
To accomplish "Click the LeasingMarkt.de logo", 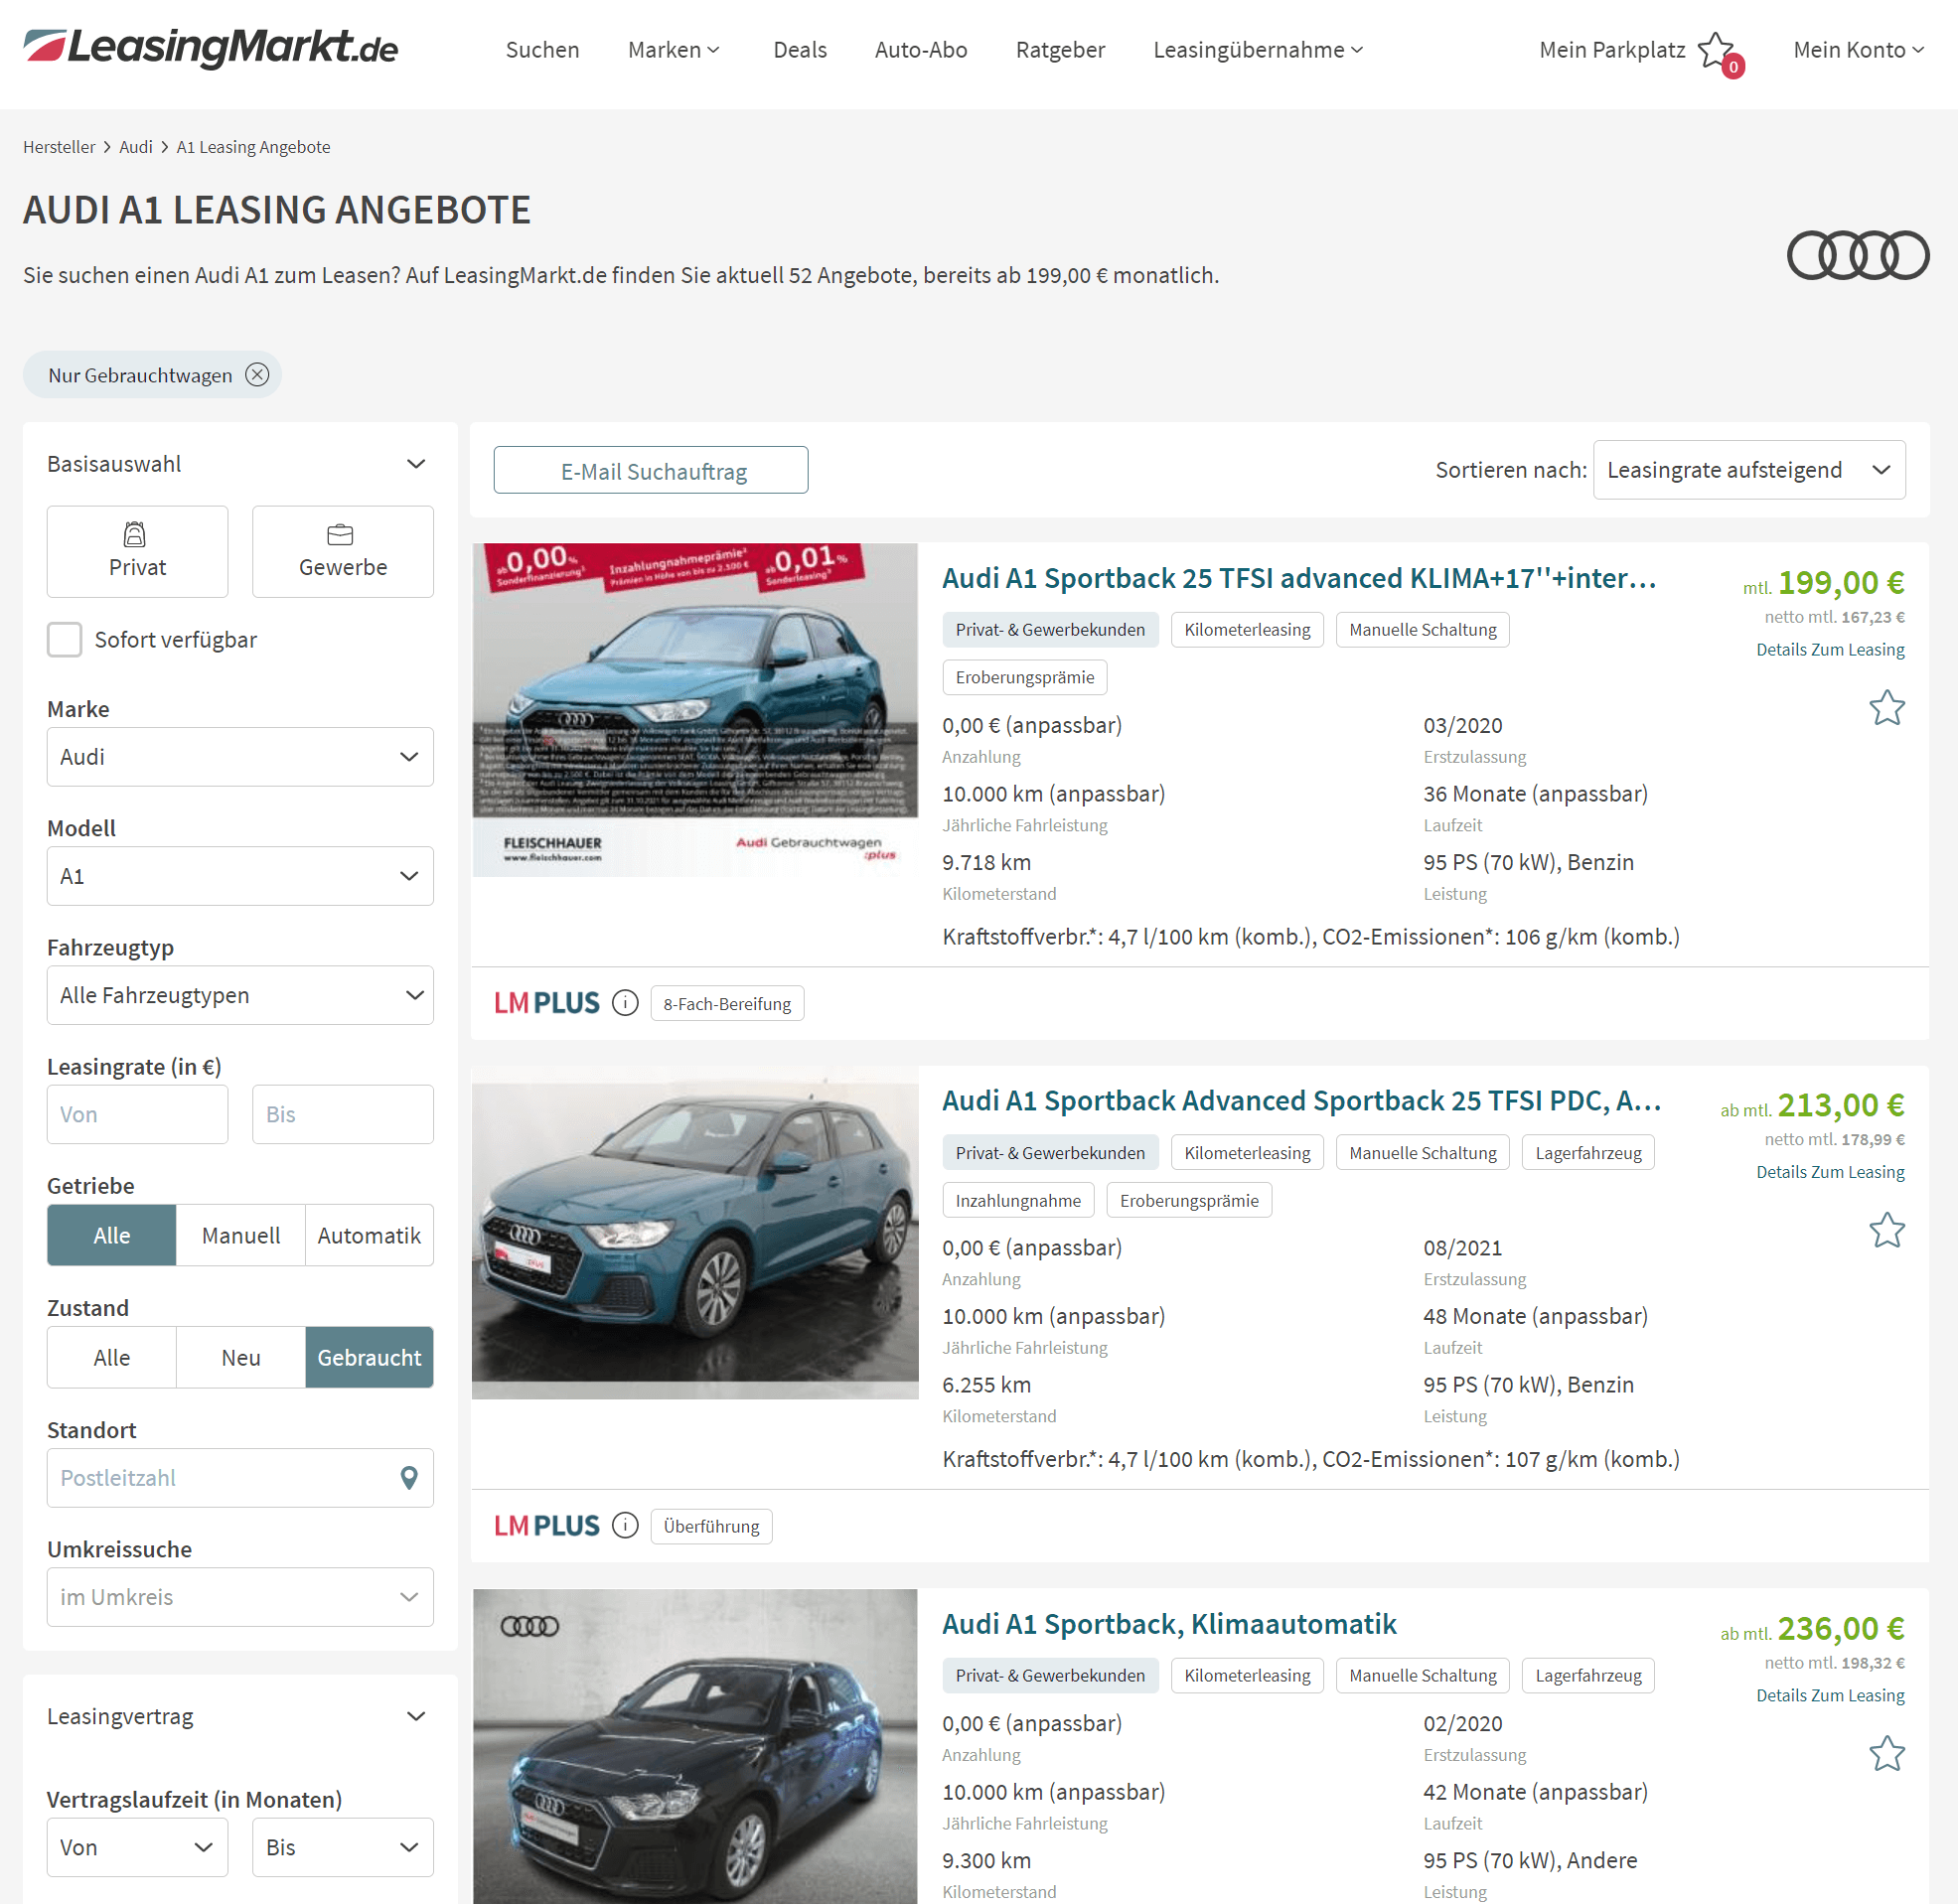I will tap(210, 47).
